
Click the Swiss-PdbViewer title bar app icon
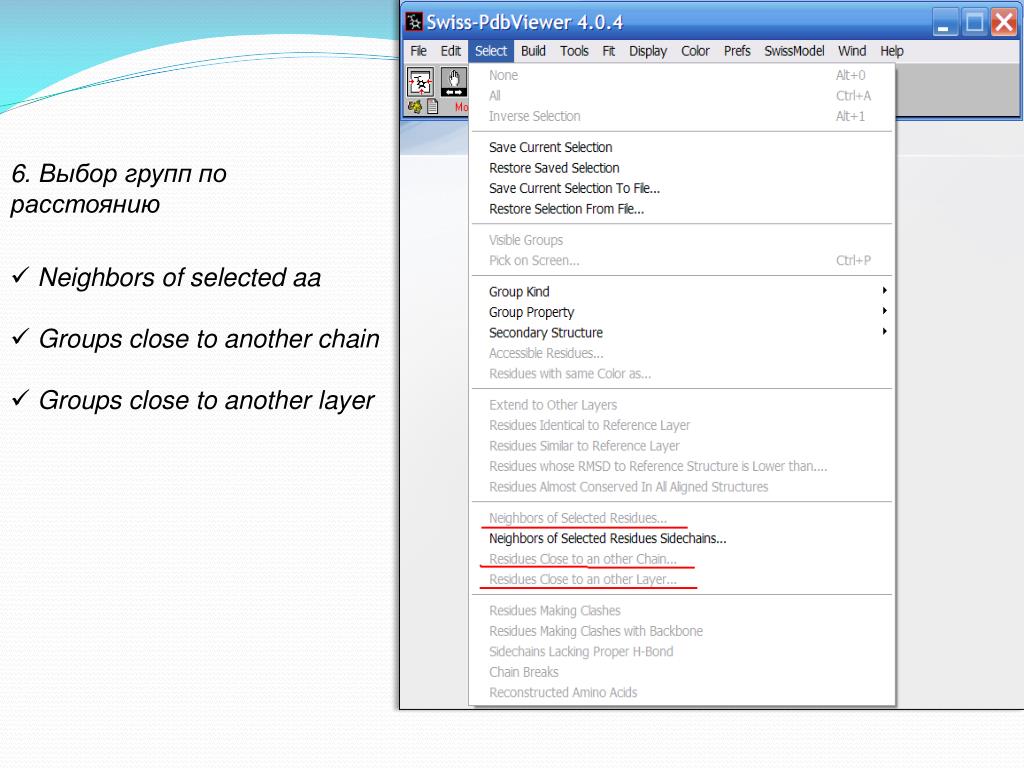pyautogui.click(x=414, y=22)
